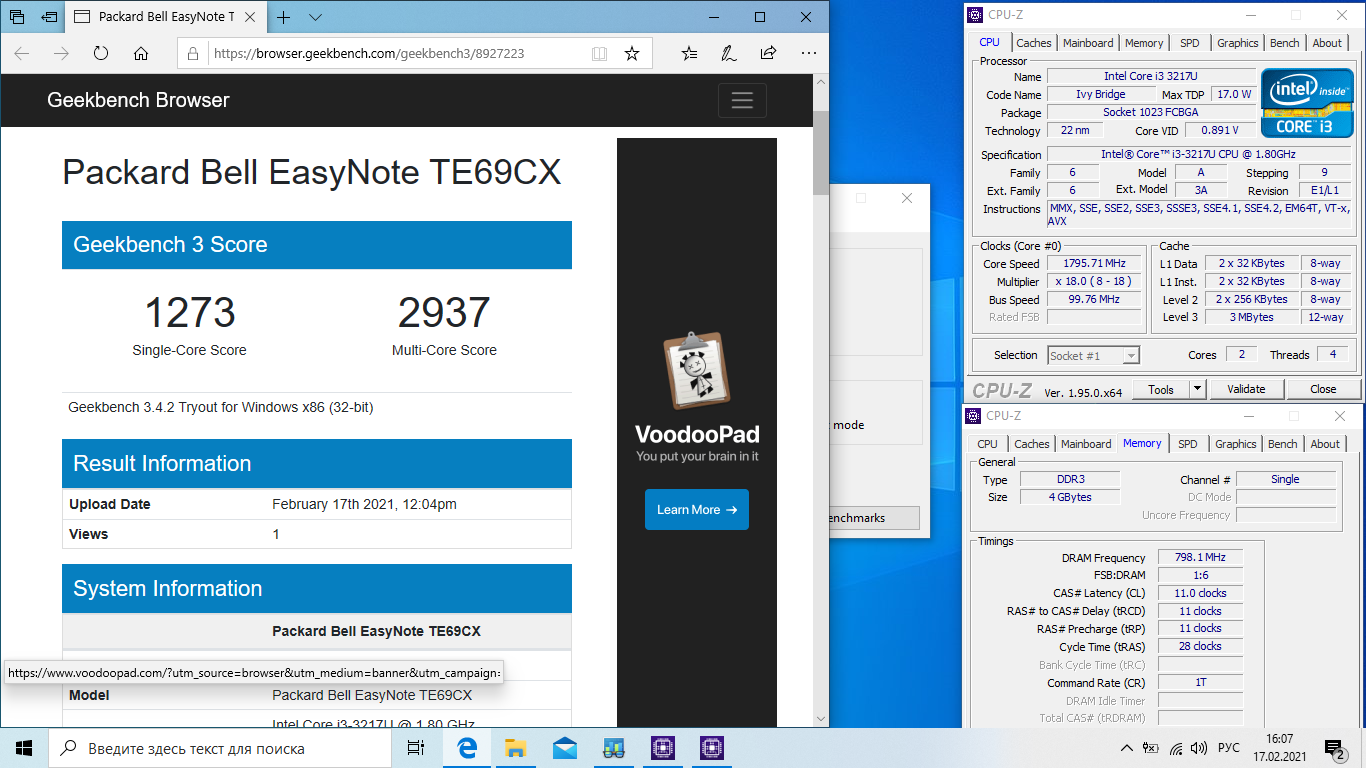The image size is (1366, 768).
Task: Click the volume speaker tray icon
Action: tap(1199, 748)
